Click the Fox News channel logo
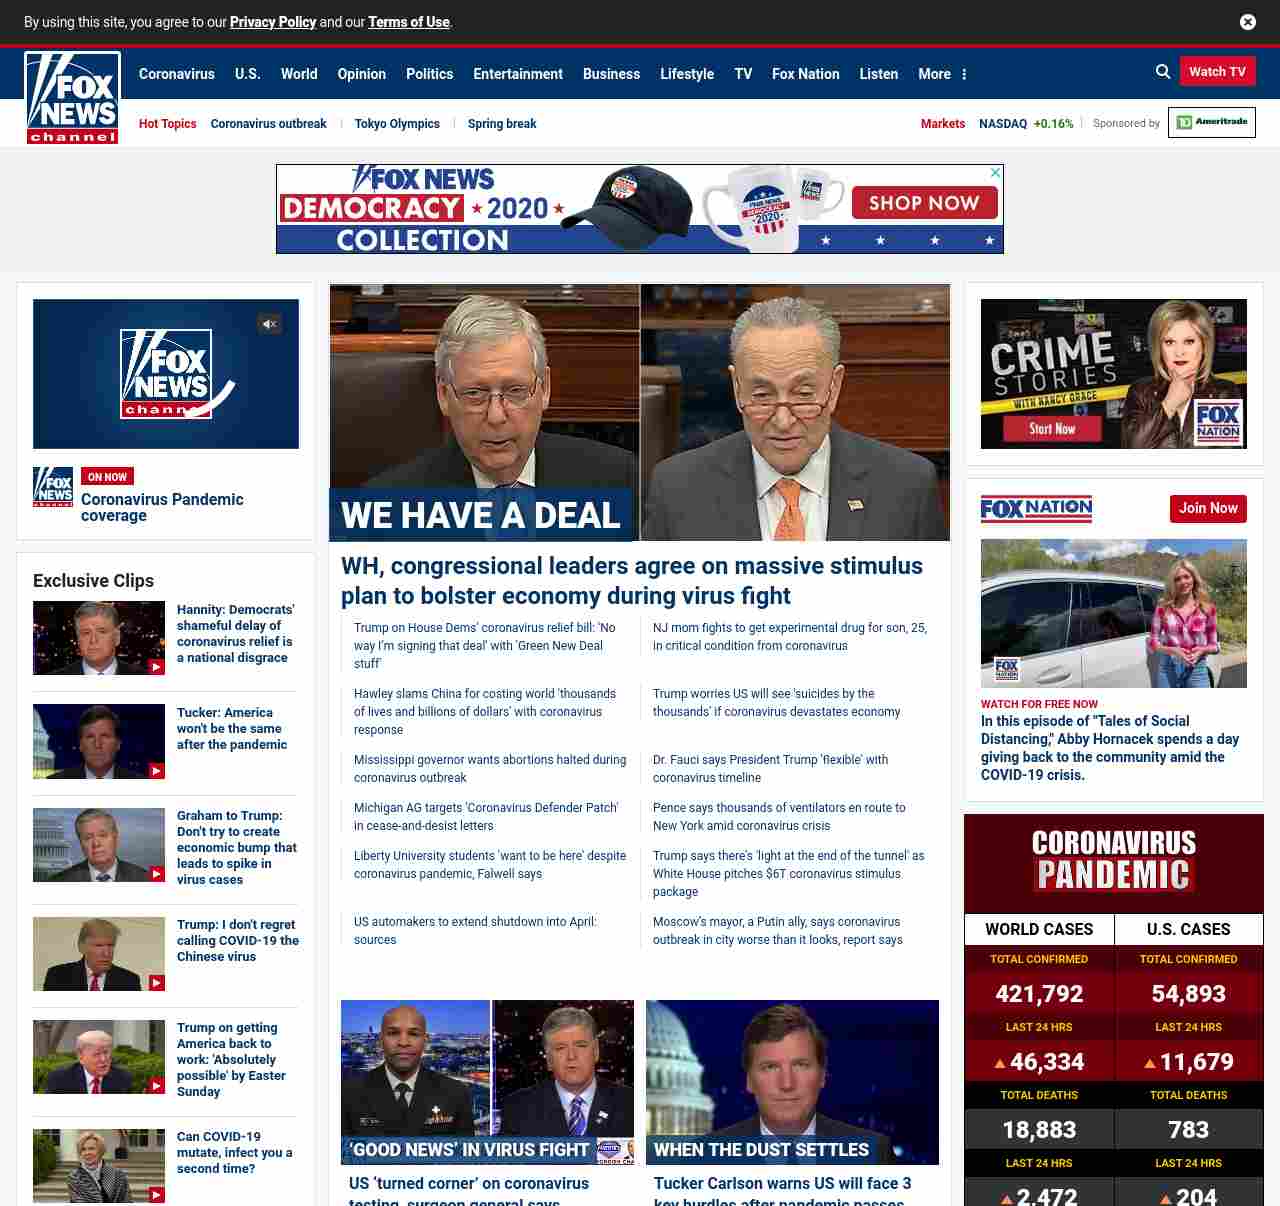This screenshot has height=1206, width=1280. [x=73, y=98]
